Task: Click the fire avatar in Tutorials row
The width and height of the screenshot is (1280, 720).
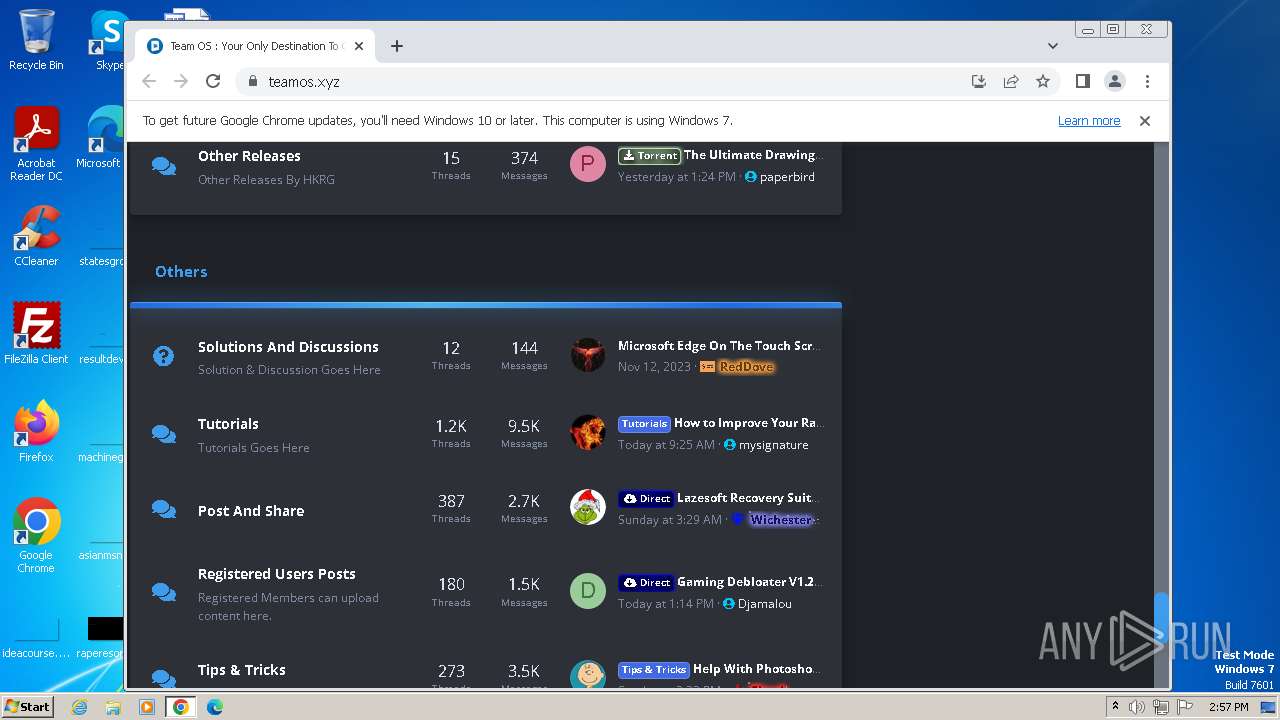Action: (588, 432)
